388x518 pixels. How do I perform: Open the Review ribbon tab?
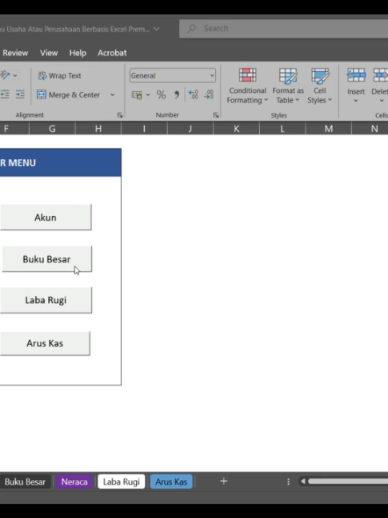pos(15,53)
